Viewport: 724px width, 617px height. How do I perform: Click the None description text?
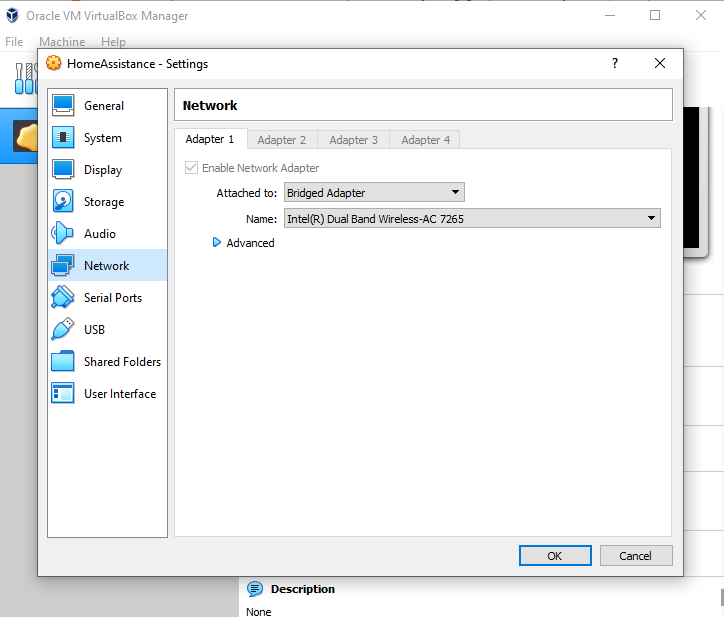coord(259,611)
